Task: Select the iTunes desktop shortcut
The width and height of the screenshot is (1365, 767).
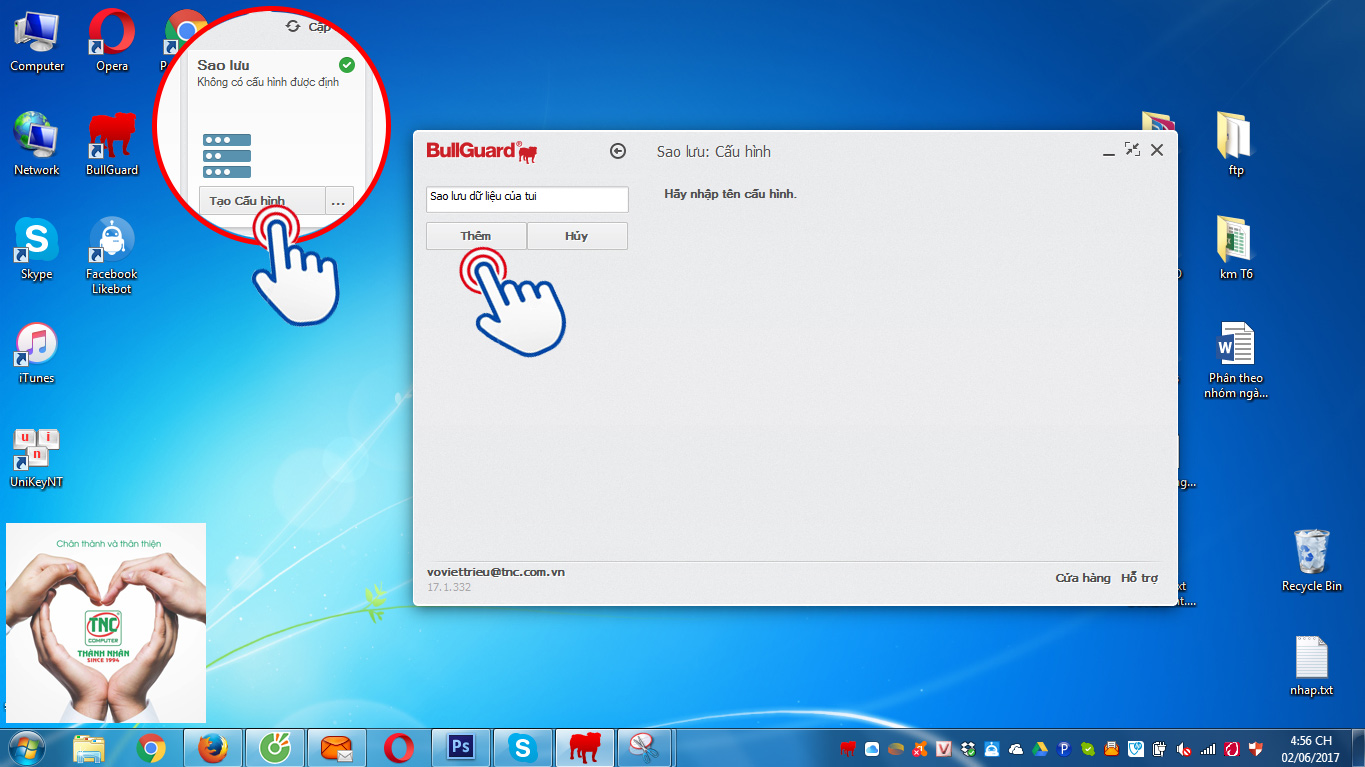Action: click(37, 354)
